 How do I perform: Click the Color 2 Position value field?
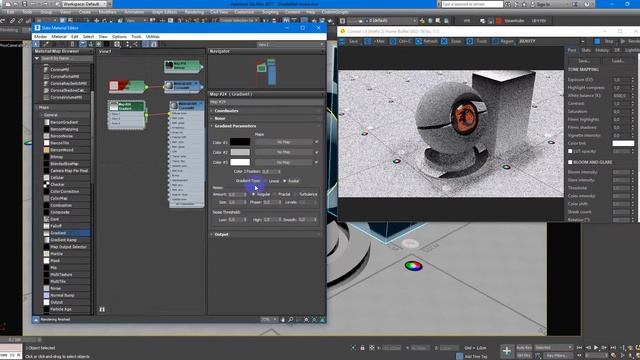pos(270,172)
